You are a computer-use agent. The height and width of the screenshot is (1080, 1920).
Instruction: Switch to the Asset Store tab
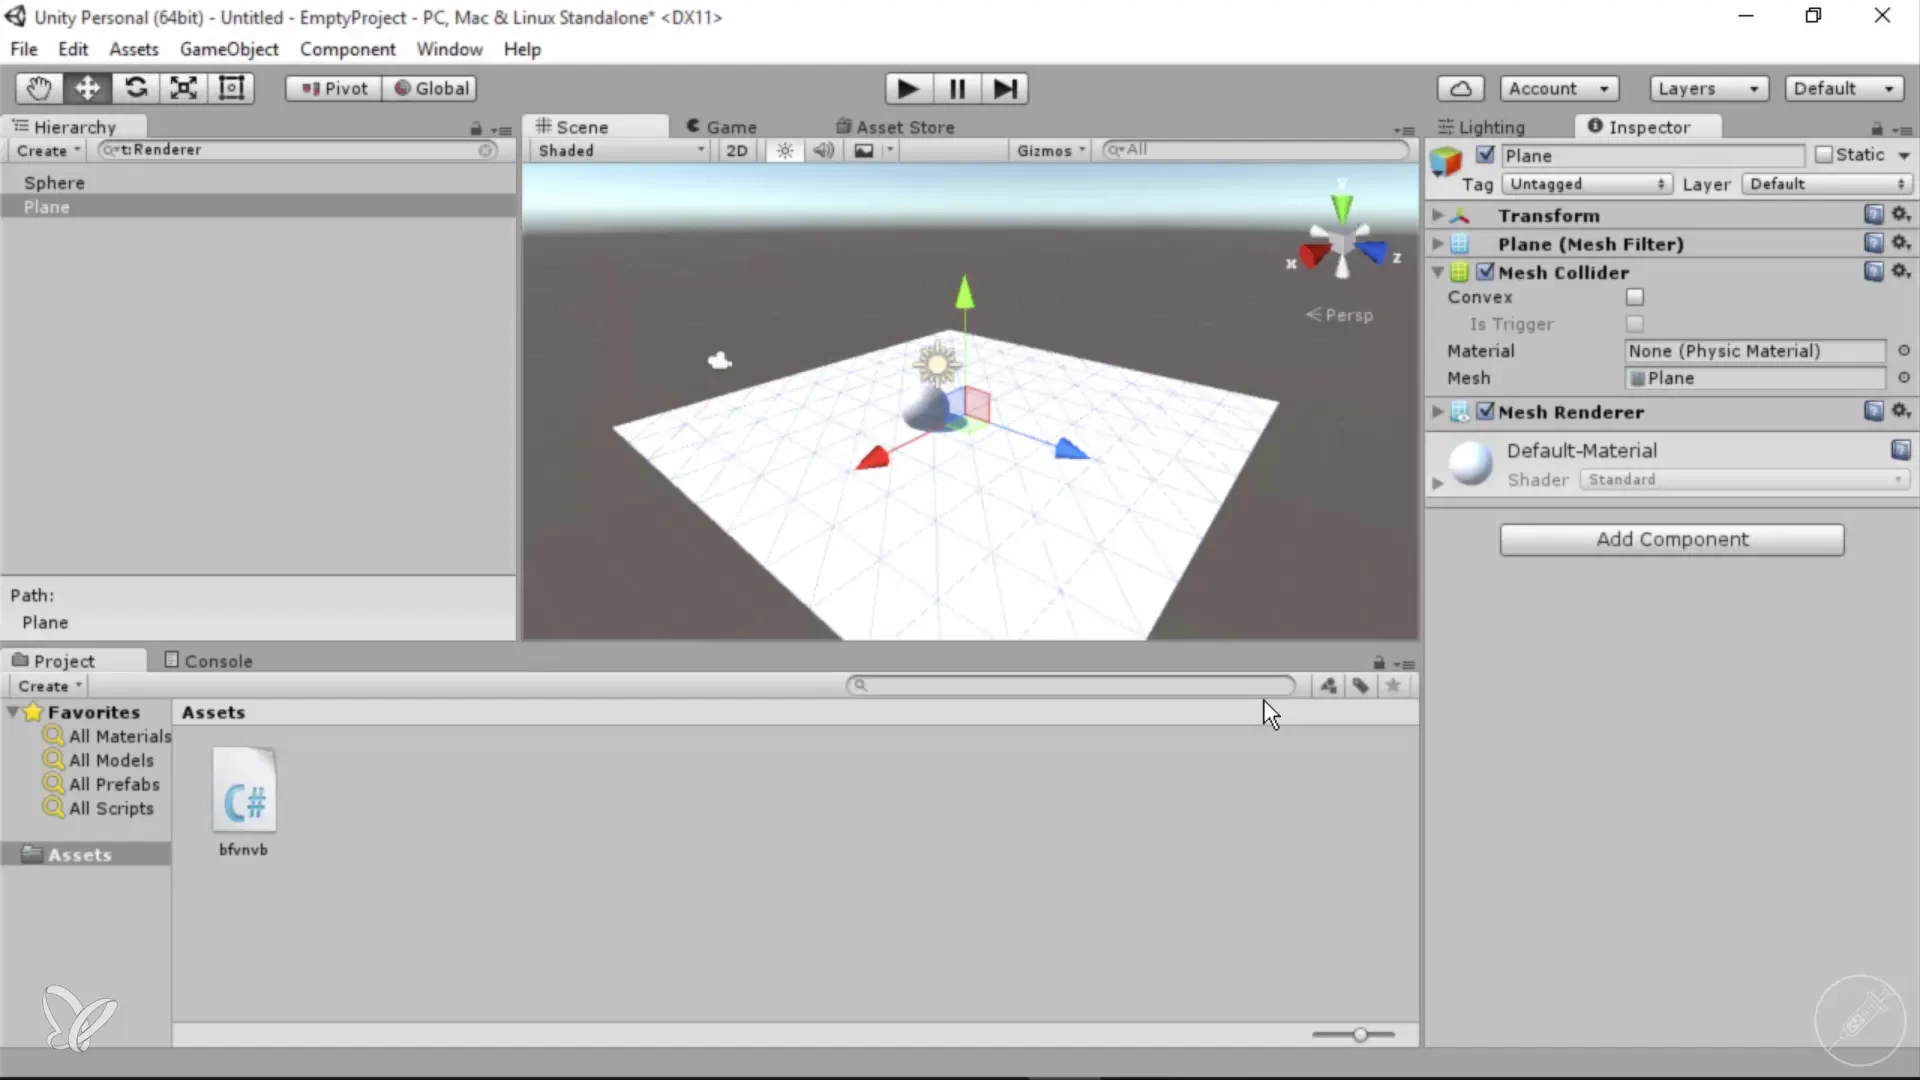pyautogui.click(x=895, y=127)
